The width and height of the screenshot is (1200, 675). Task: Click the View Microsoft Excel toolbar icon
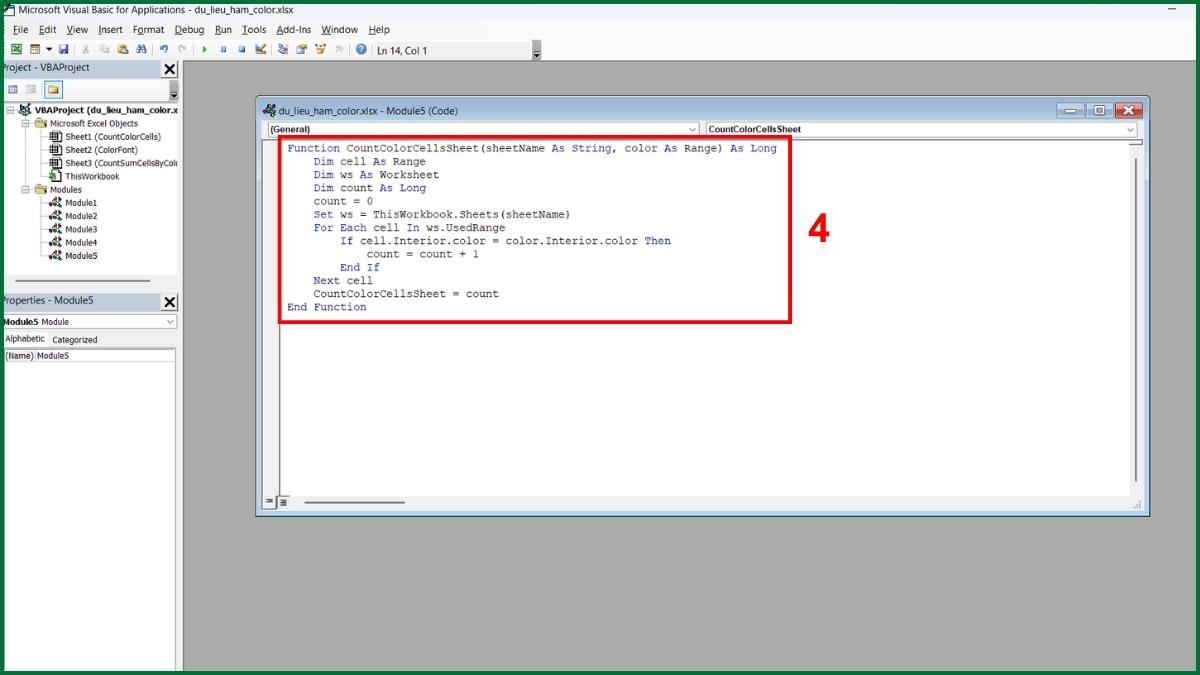pos(16,49)
